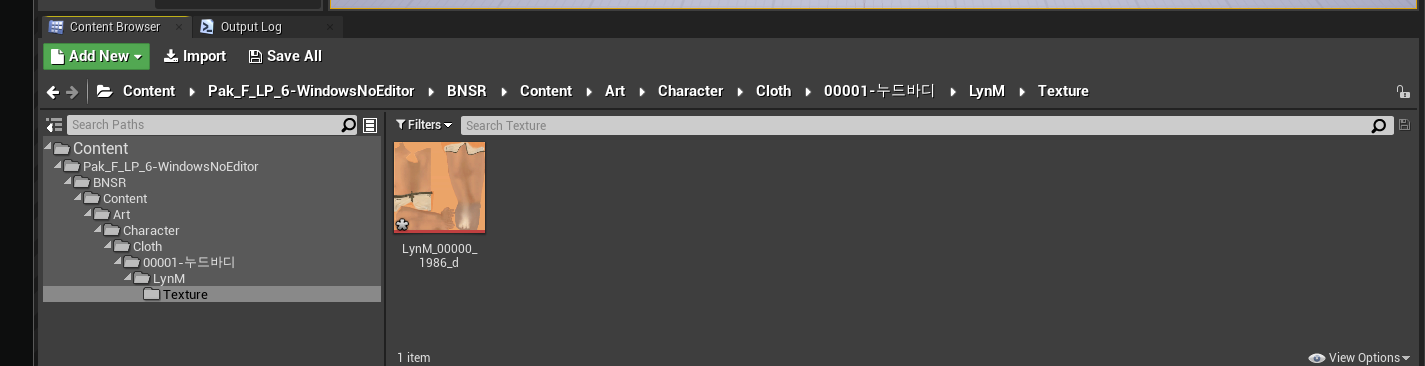This screenshot has height=366, width=1425.
Task: Click the Save All button
Action: click(x=285, y=56)
